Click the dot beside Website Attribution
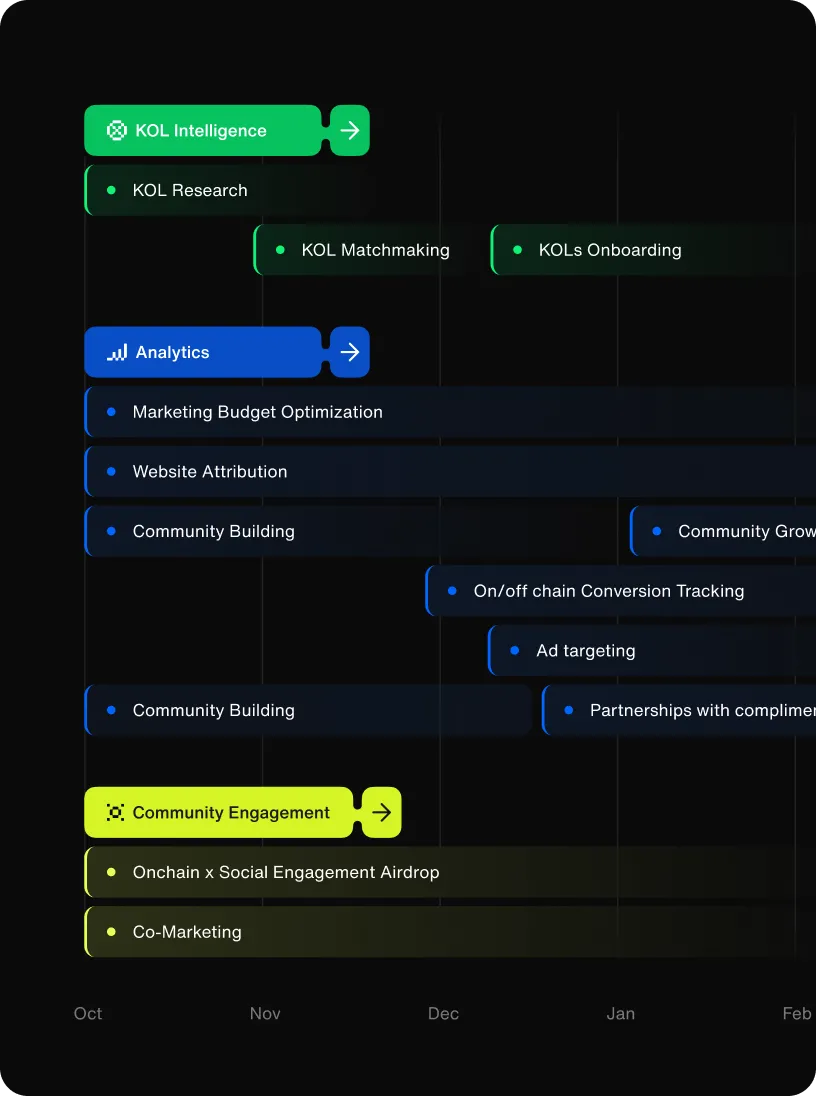816x1096 pixels. click(x=112, y=471)
